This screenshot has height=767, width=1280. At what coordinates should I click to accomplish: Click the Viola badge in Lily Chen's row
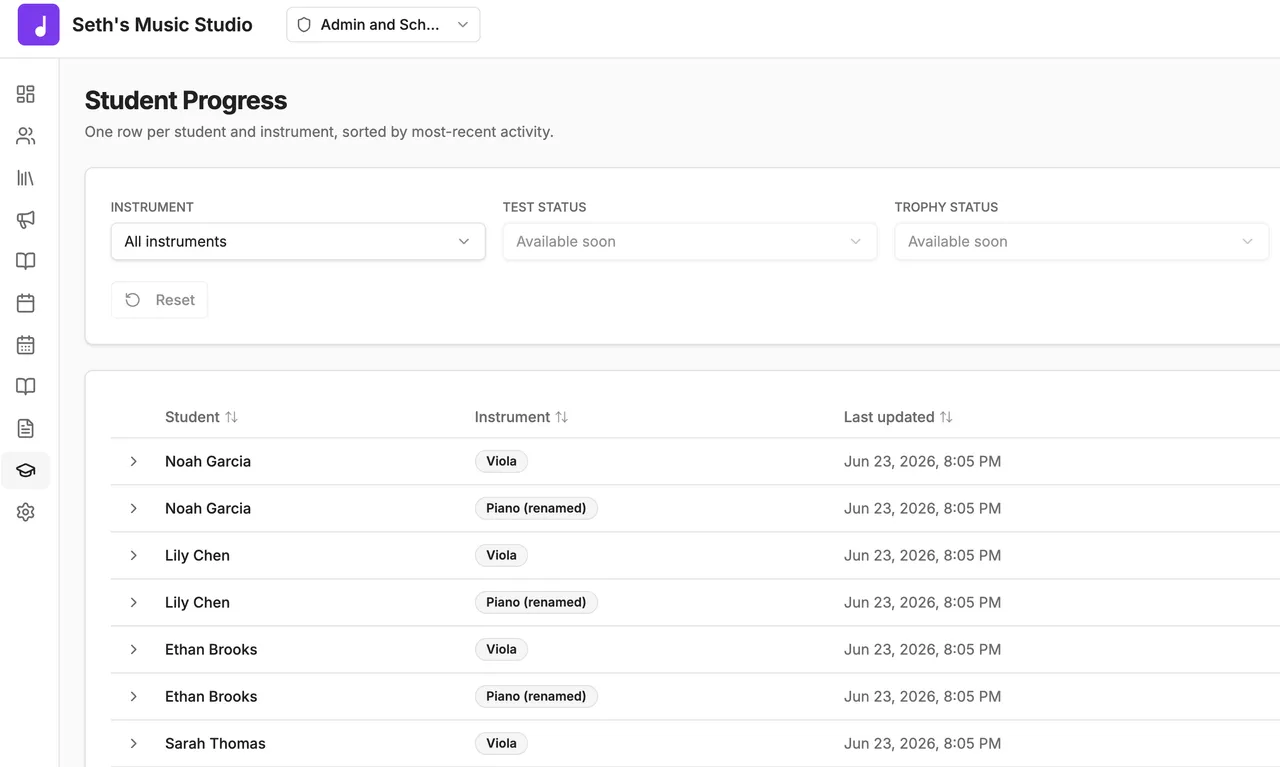(501, 555)
